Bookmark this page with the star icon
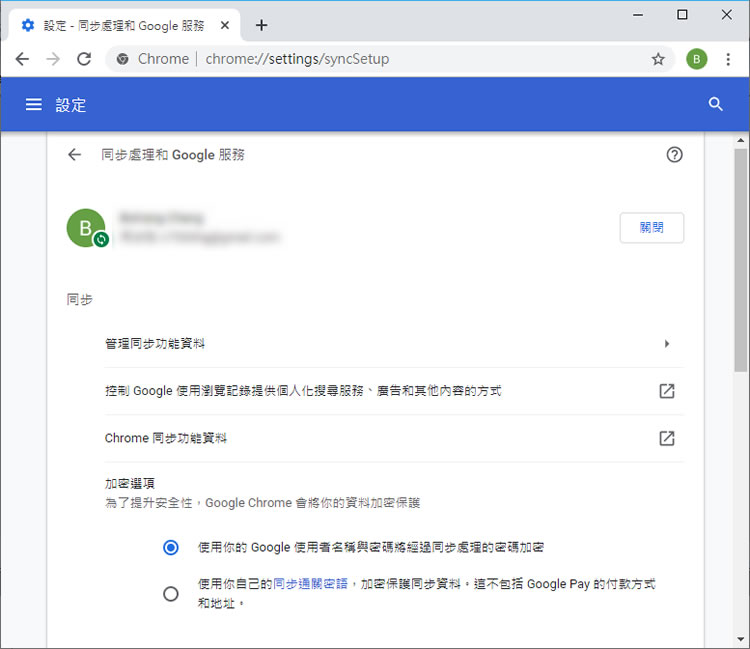The image size is (750, 649). pyautogui.click(x=658, y=59)
